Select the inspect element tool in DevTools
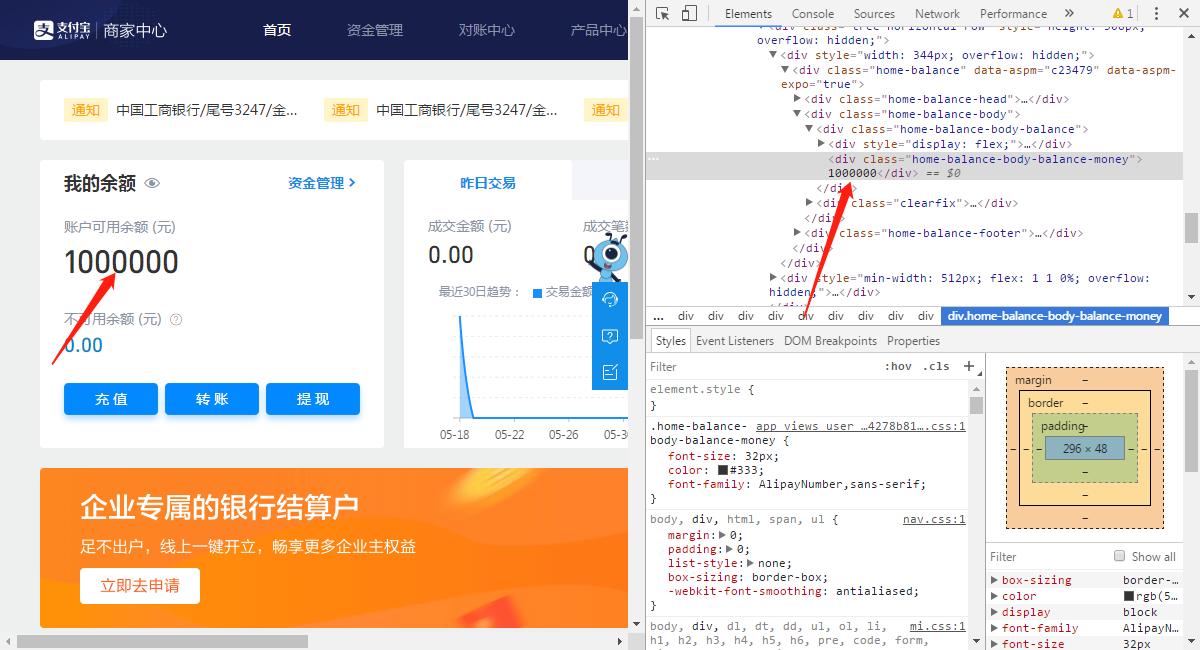The width and height of the screenshot is (1200, 650). coord(661,13)
